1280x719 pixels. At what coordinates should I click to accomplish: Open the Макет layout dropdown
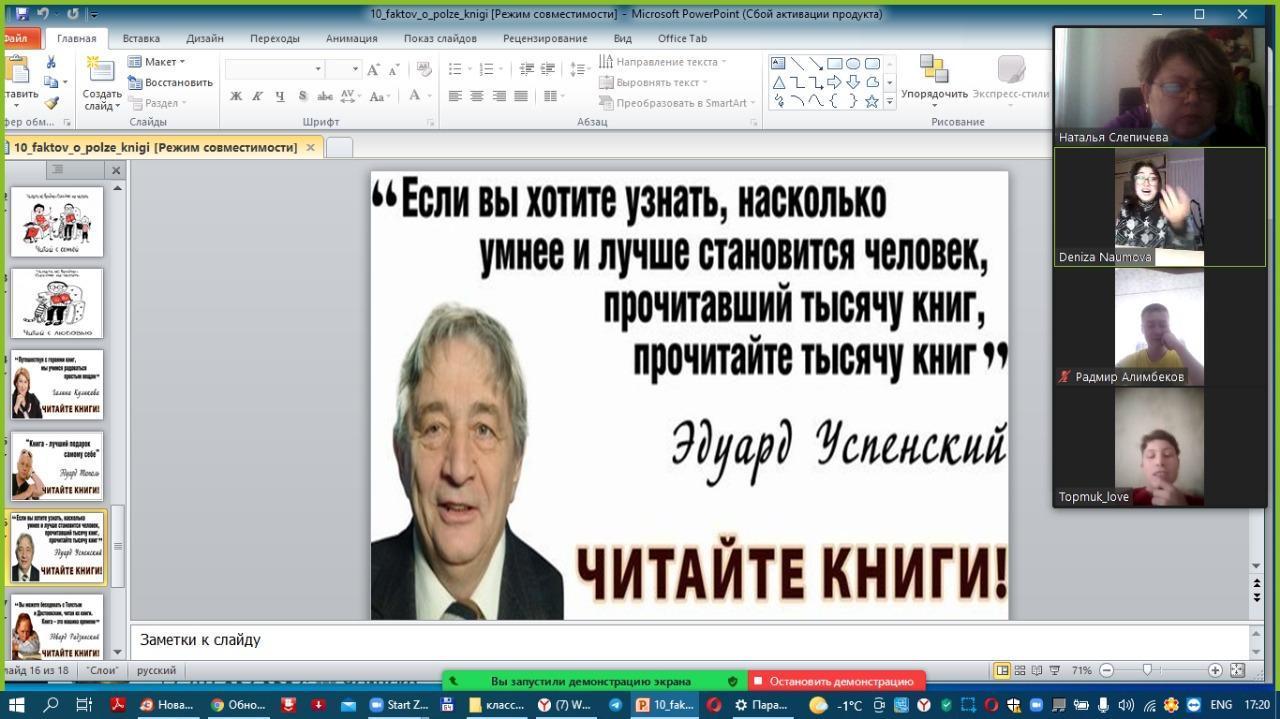[x=159, y=62]
